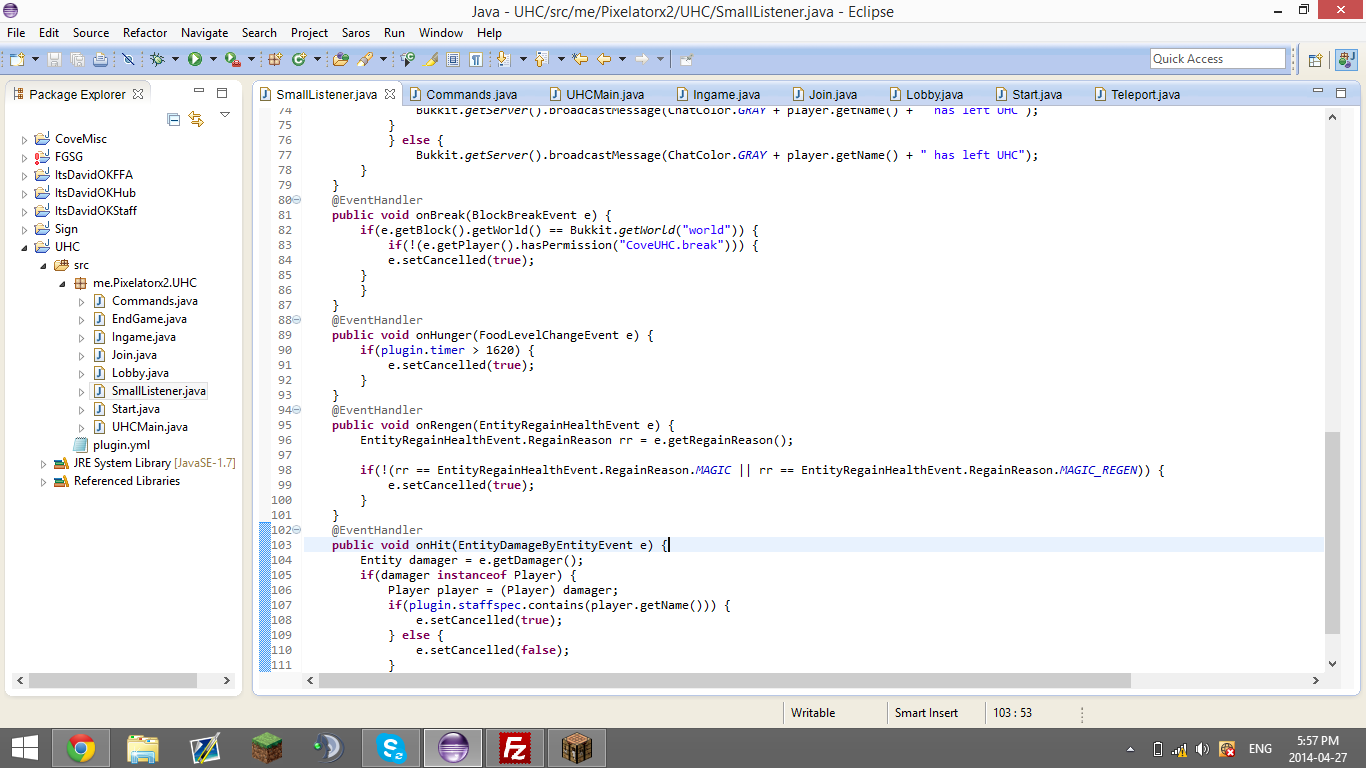
Task: Select plugin.yml in the package tree
Action: tap(121, 445)
